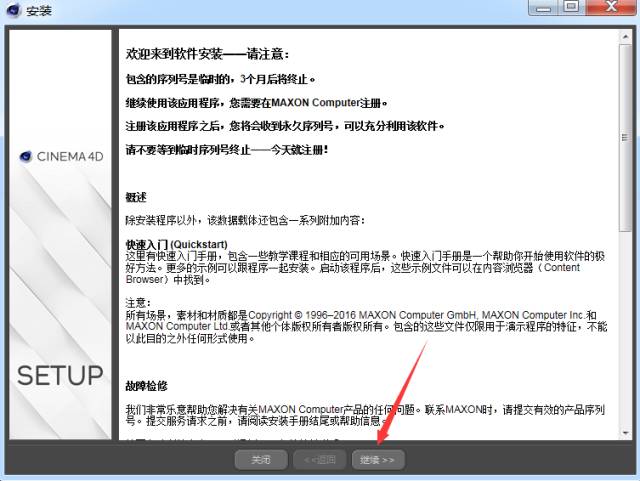
Task: Click the 快速入门 (Quickstart) heading
Action: click(176, 244)
